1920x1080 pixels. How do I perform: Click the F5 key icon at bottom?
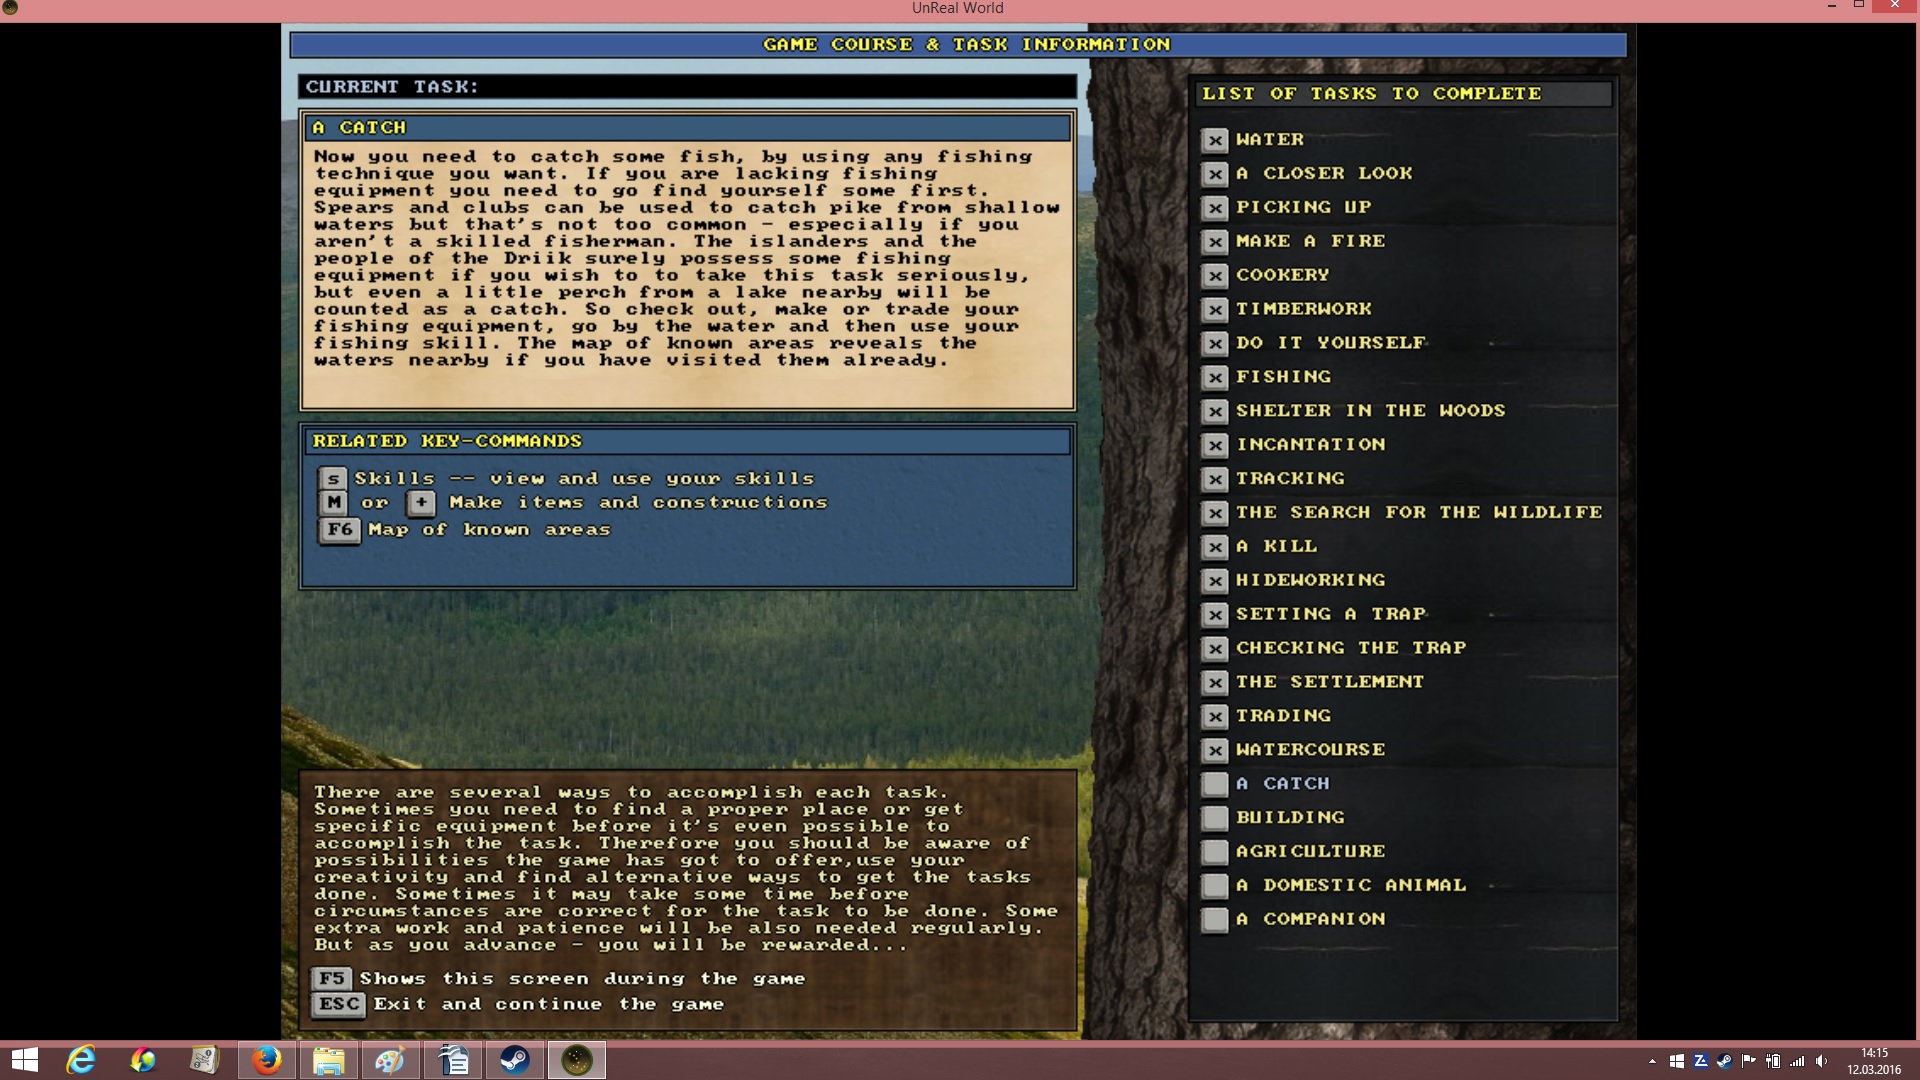pyautogui.click(x=332, y=978)
